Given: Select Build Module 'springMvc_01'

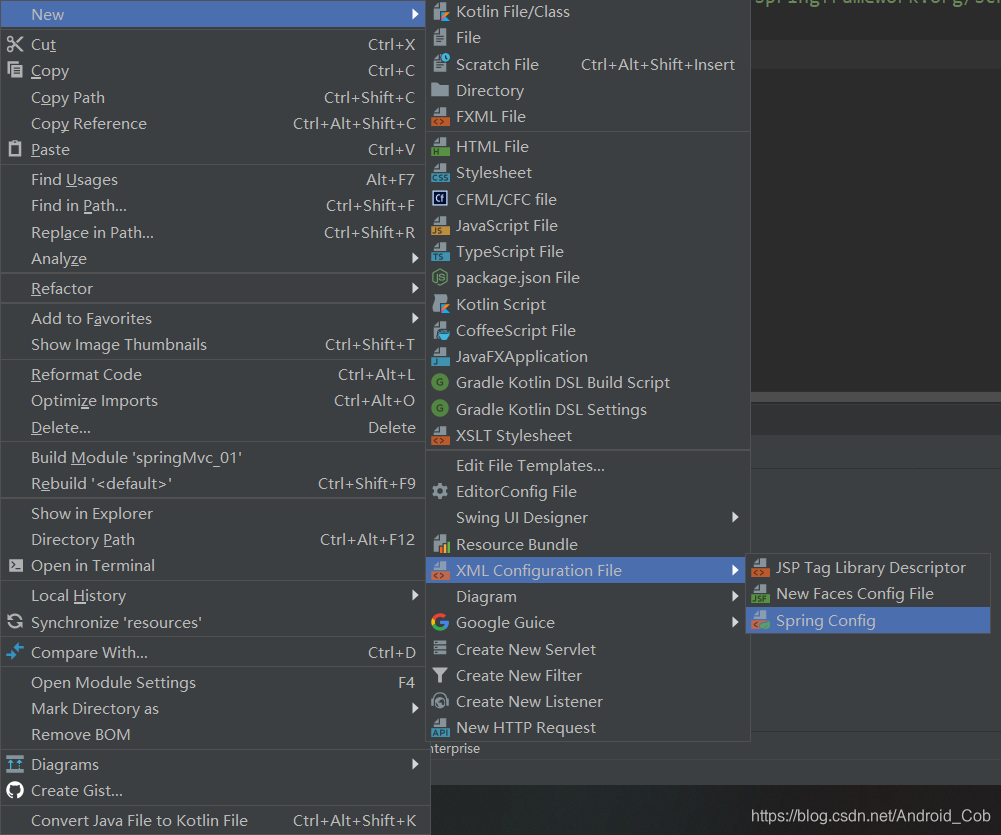Looking at the screenshot, I should [x=213, y=457].
